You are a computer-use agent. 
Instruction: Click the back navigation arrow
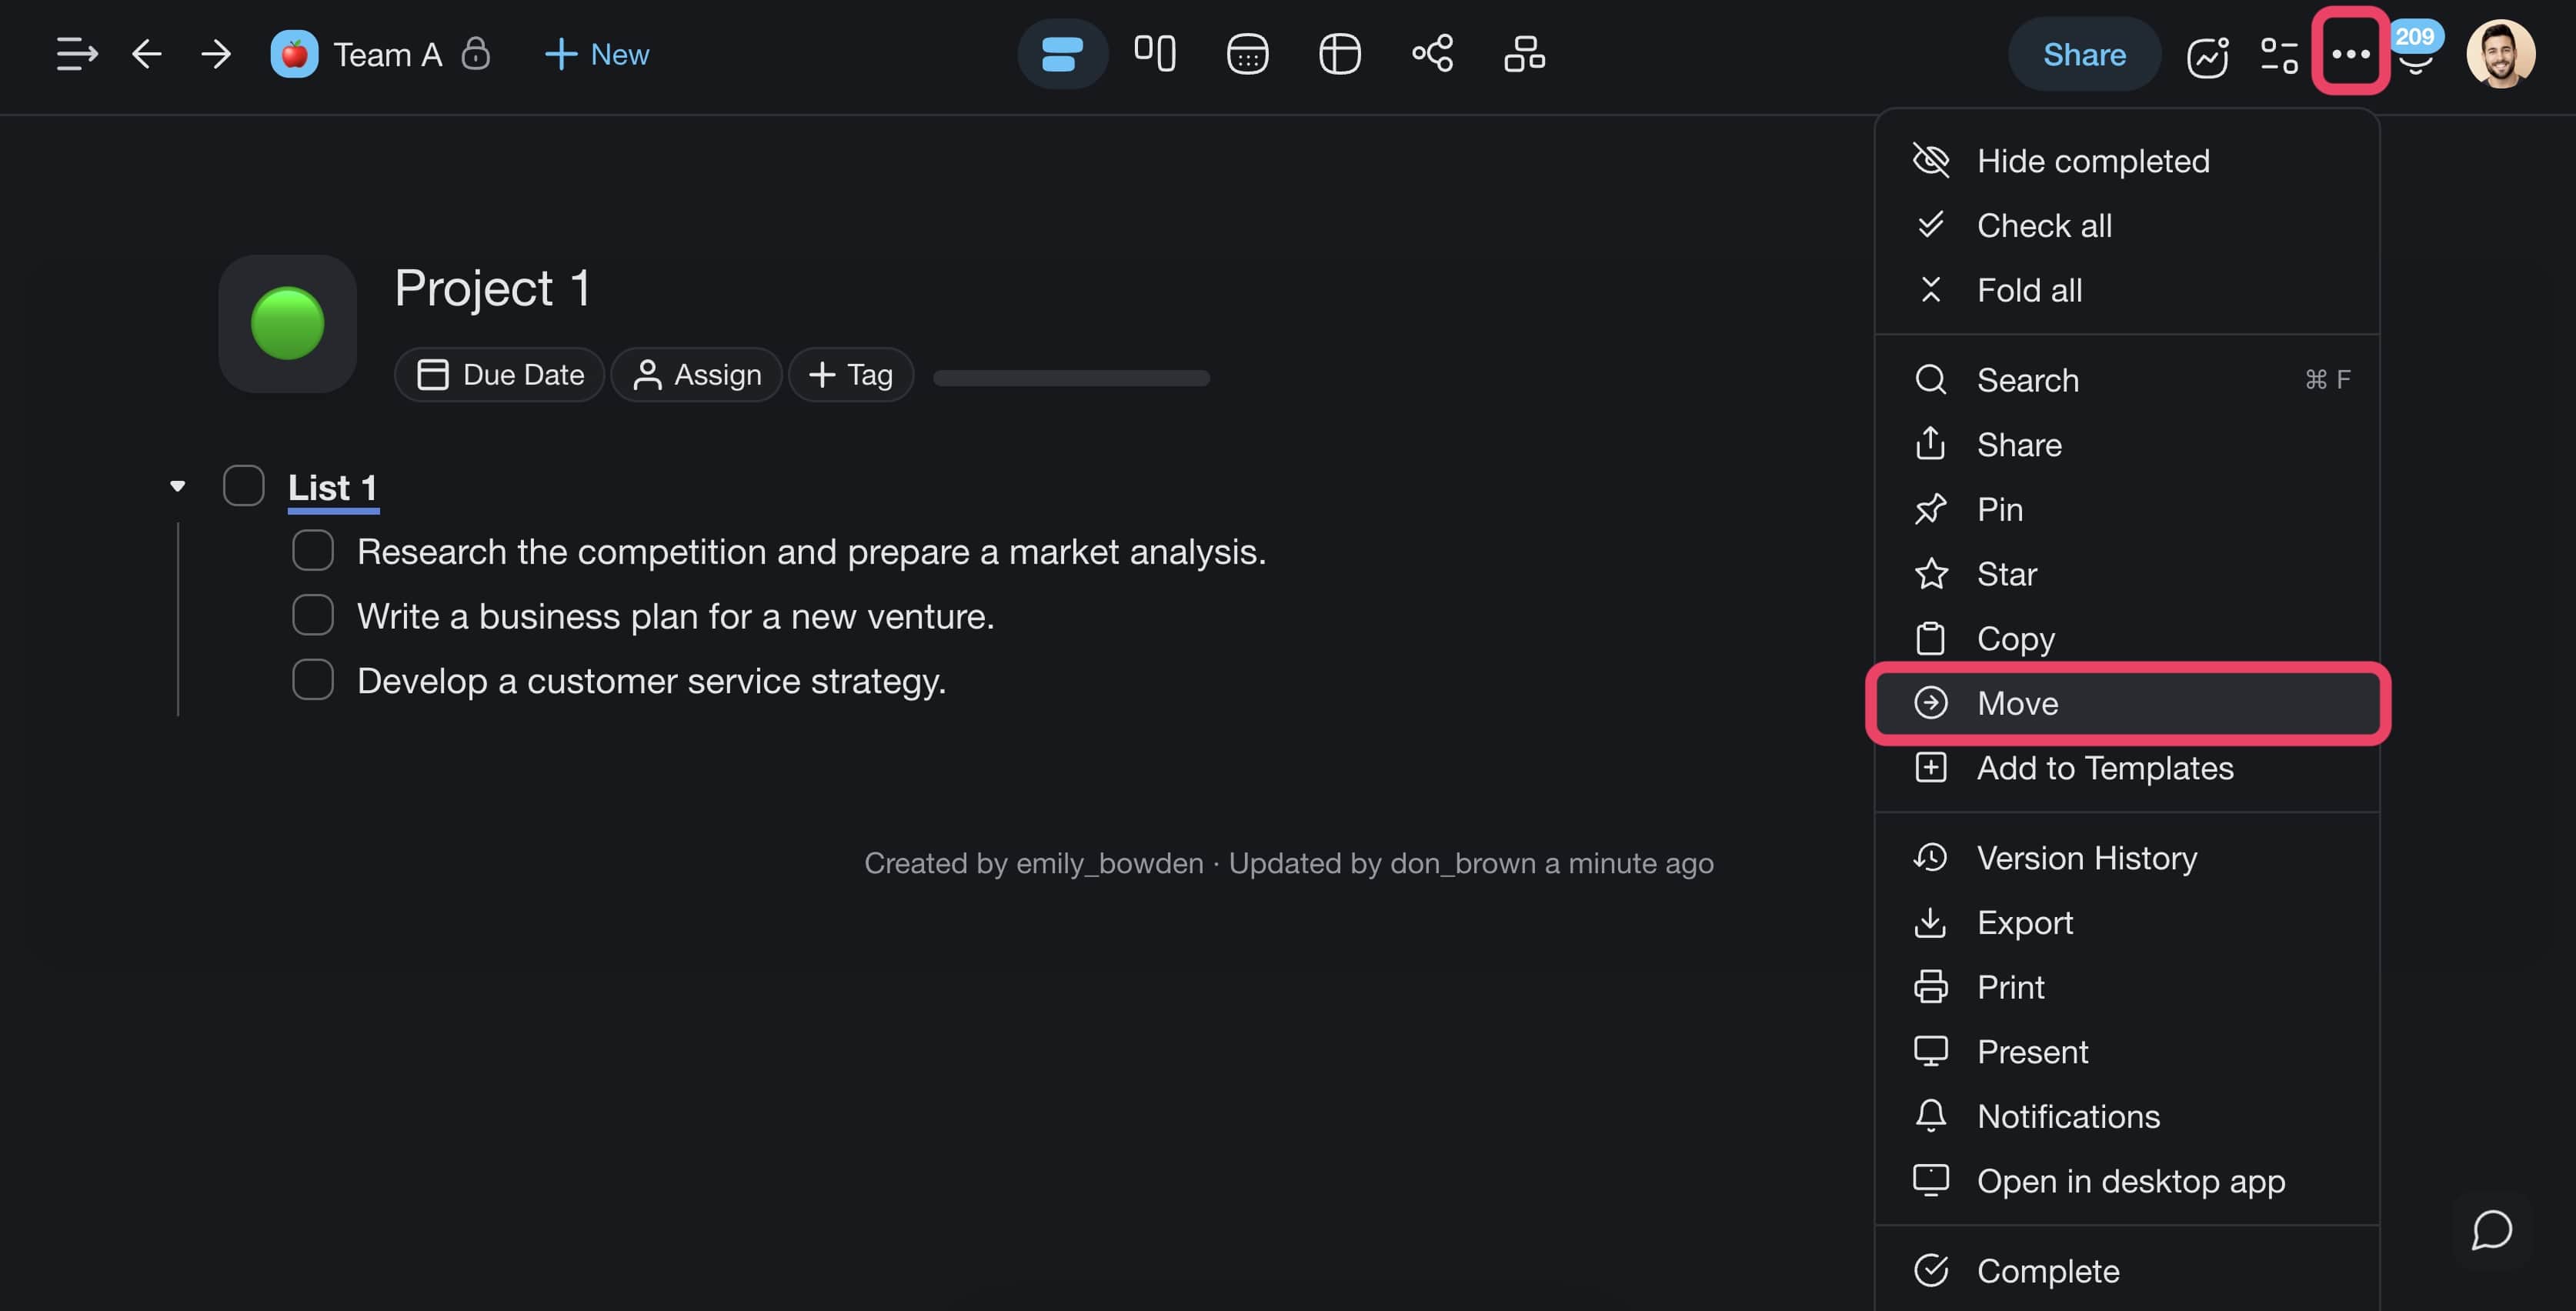[147, 54]
